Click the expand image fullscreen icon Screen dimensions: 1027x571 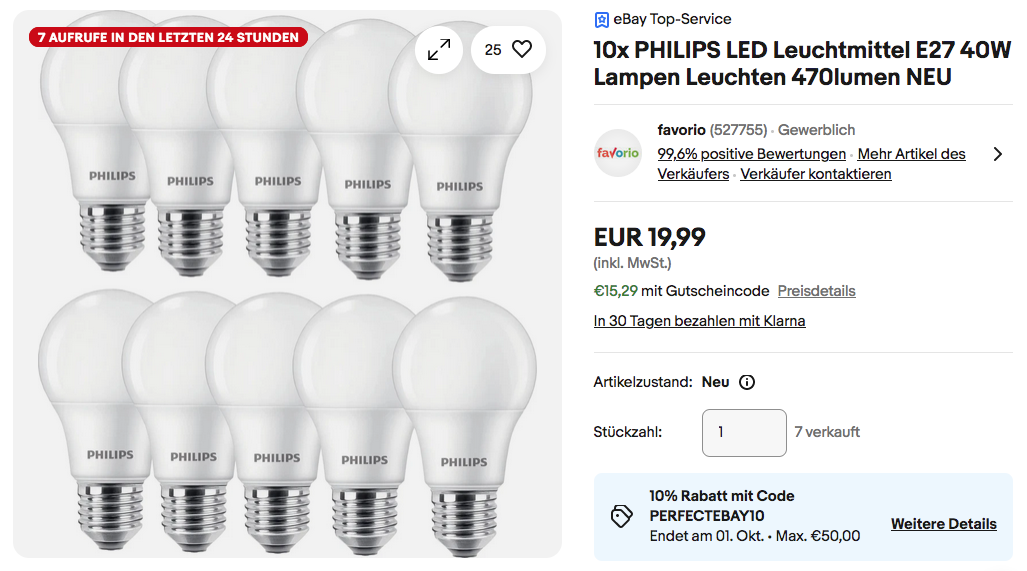pos(439,50)
